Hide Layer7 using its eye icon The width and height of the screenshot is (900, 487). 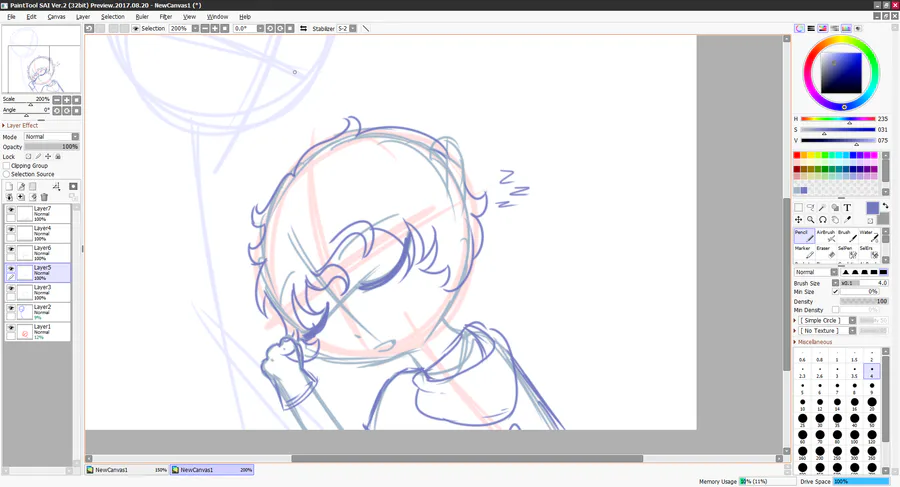pyautogui.click(x=11, y=210)
